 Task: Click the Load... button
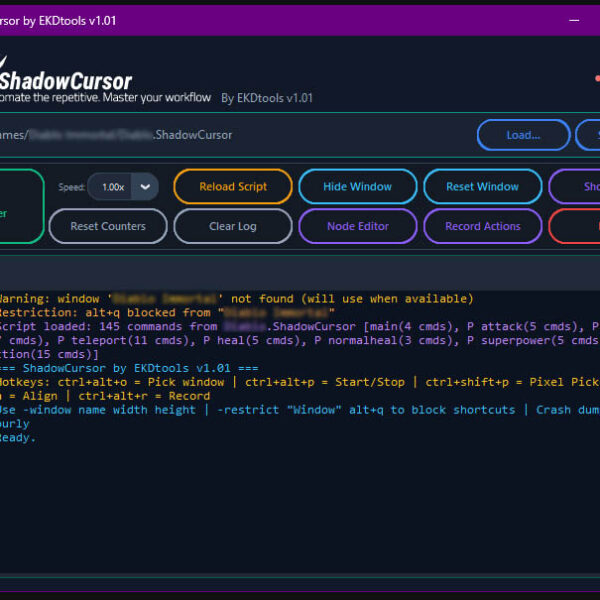click(x=523, y=135)
